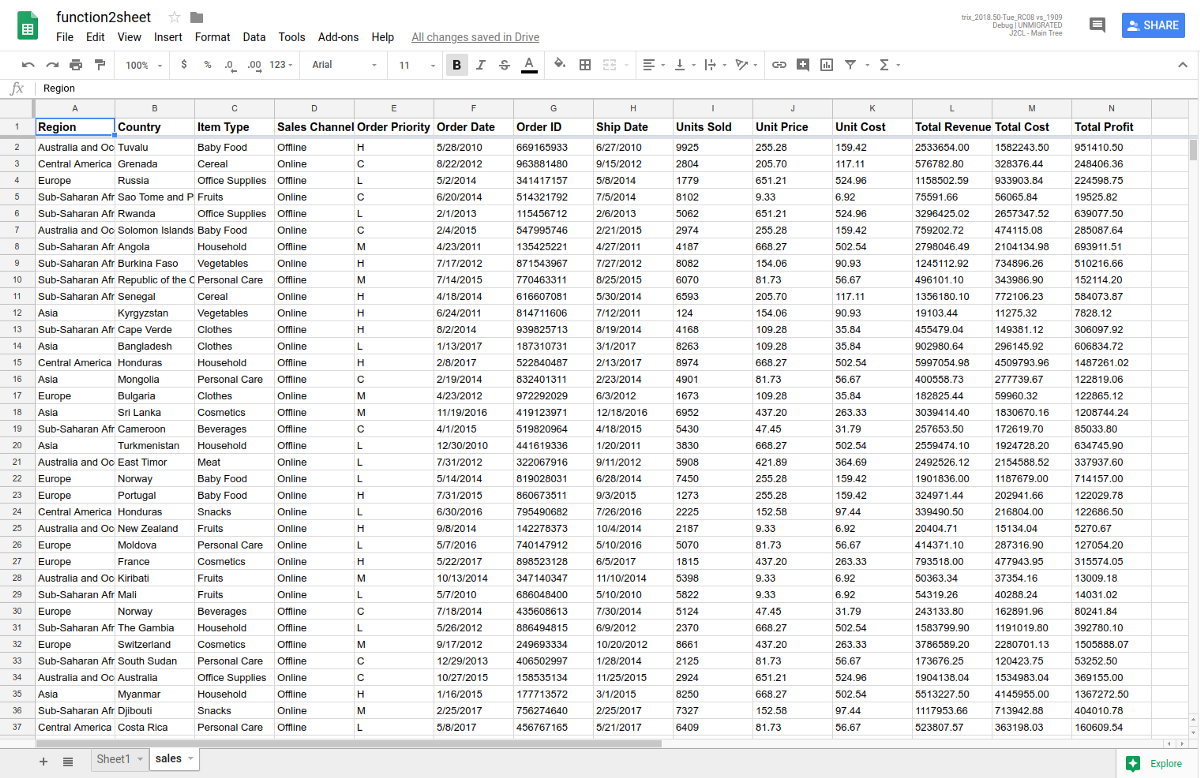This screenshot has width=1200, height=778.
Task: Click the Insert link icon
Action: (x=779, y=65)
